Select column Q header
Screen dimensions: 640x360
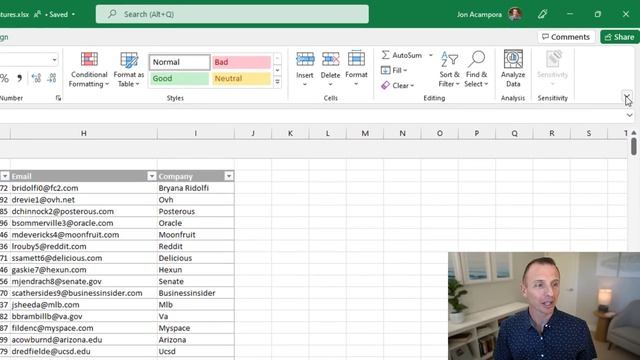(x=514, y=133)
